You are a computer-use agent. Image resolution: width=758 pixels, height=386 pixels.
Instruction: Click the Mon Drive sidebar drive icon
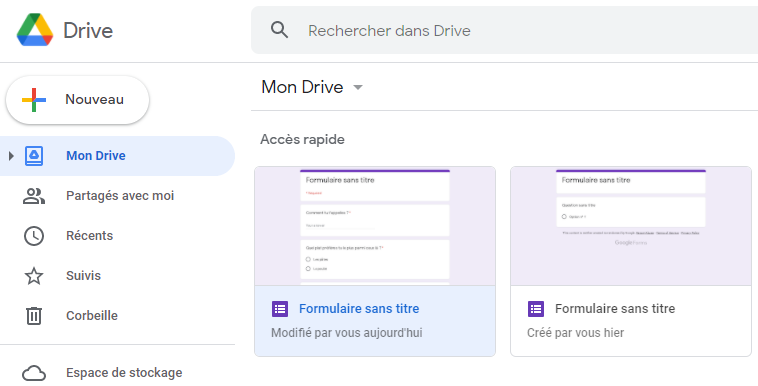[x=34, y=156]
